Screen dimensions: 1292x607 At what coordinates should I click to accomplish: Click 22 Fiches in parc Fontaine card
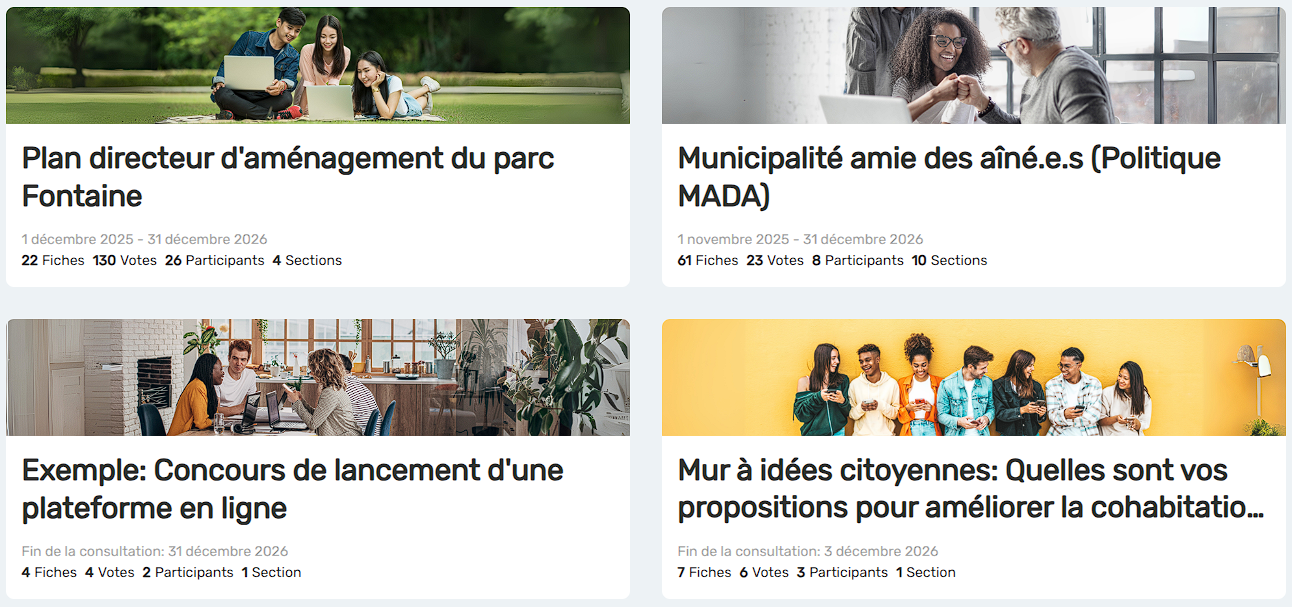53,260
